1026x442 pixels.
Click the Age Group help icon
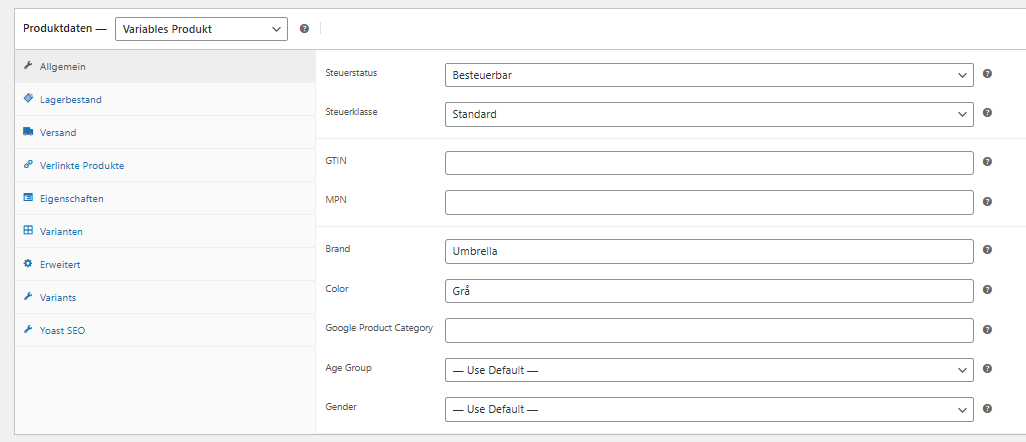[x=987, y=369]
